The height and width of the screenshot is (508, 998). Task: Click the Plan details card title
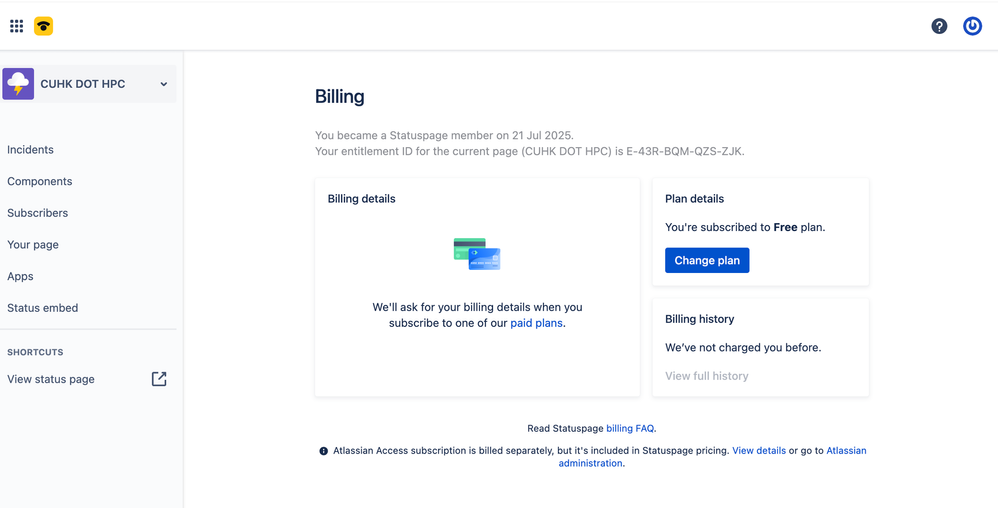click(694, 199)
